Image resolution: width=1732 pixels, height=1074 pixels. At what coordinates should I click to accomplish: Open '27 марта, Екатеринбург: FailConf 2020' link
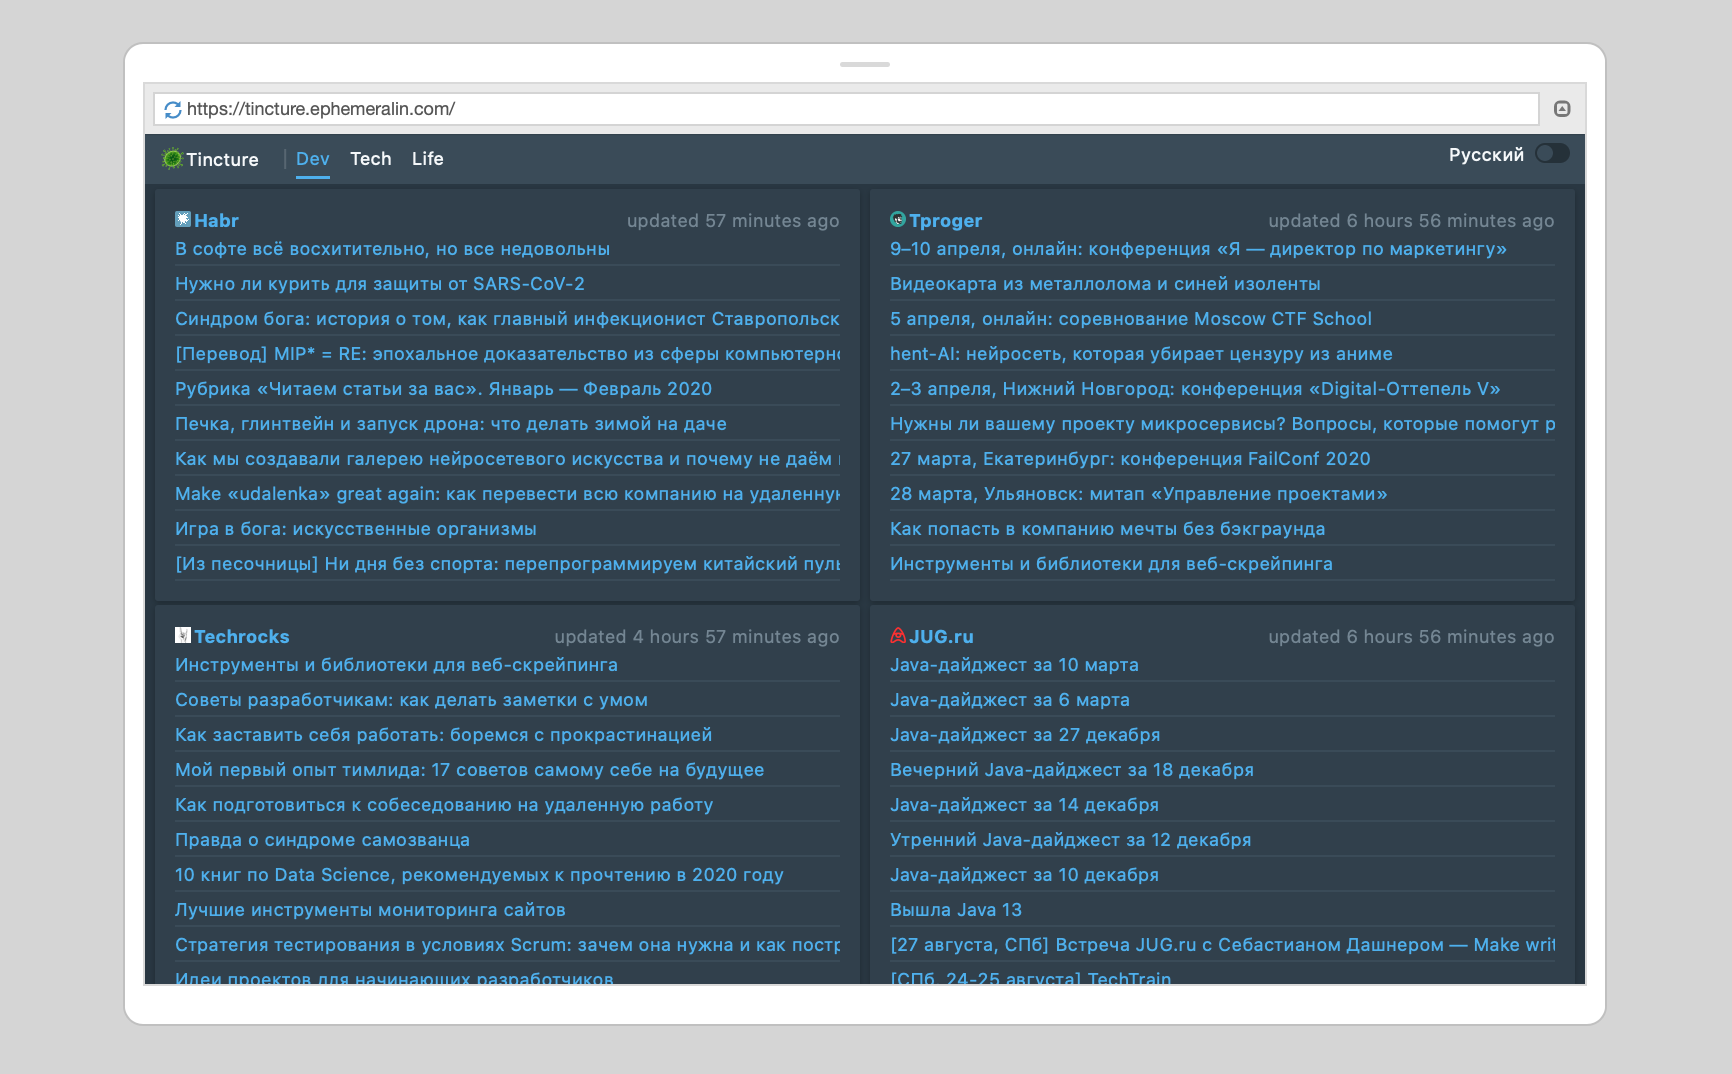click(x=1130, y=459)
